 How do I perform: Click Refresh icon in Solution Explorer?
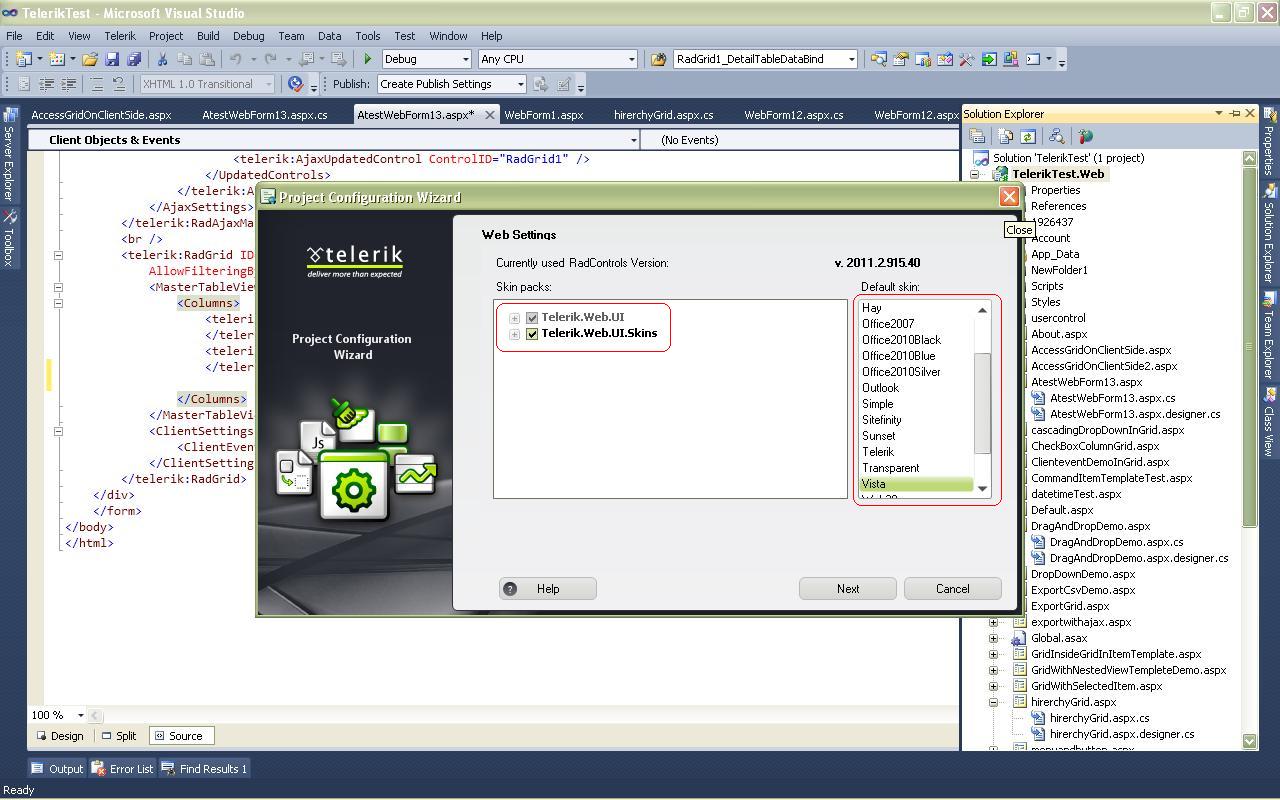click(1027, 136)
